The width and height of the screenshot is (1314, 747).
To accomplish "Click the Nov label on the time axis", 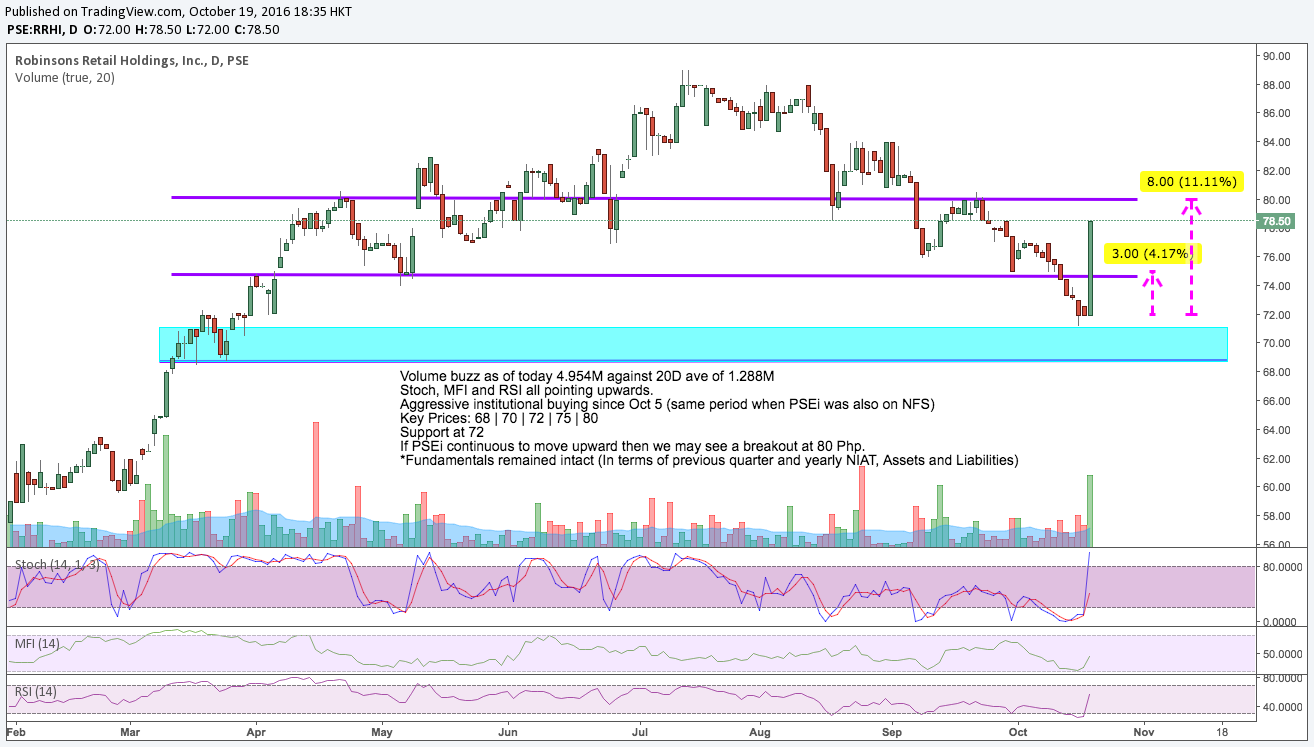I will pos(1144,731).
